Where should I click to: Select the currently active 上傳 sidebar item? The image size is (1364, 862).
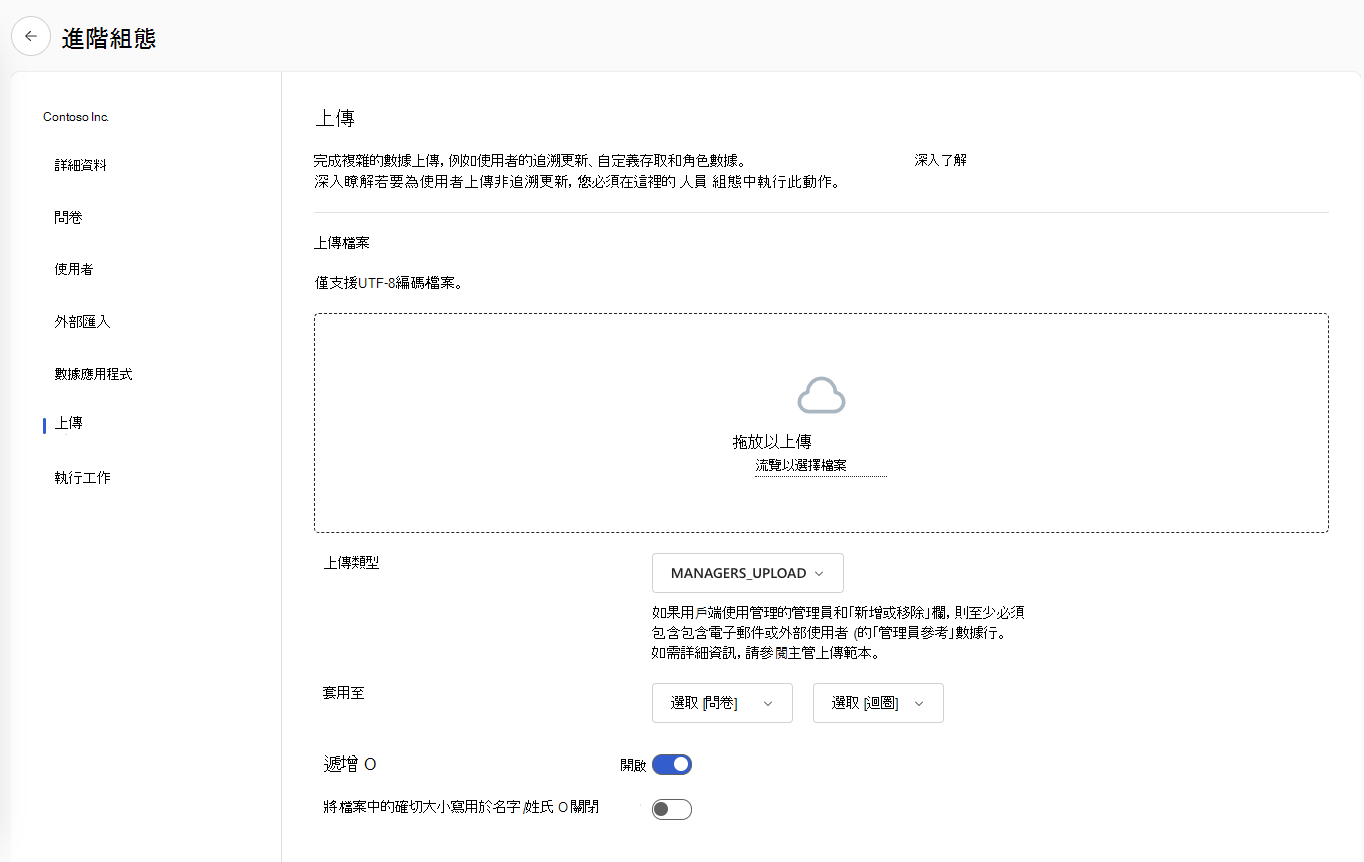click(69, 423)
